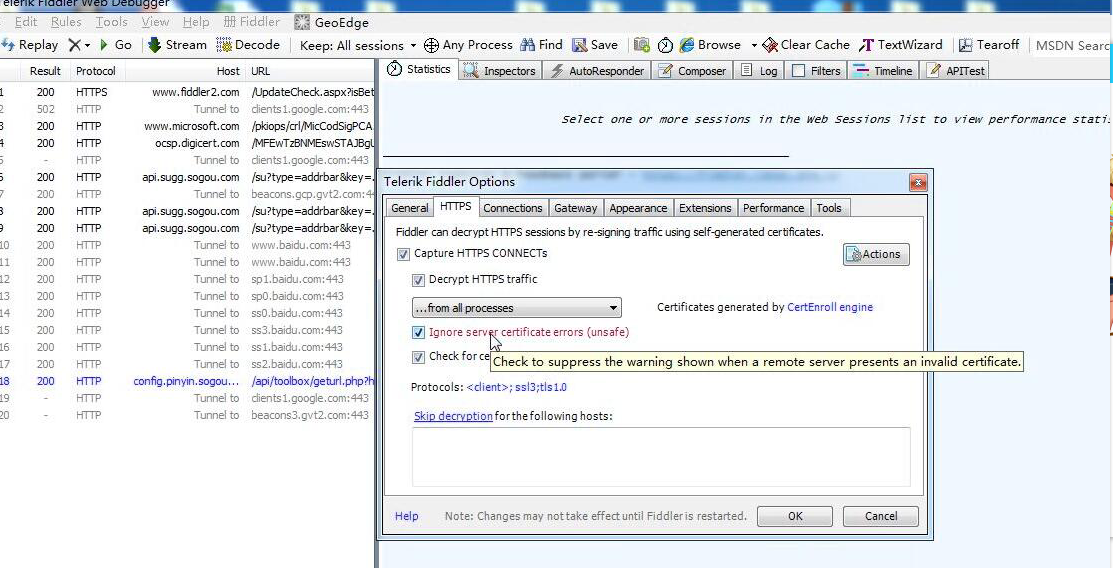Viewport: 1113px width, 568px height.
Task: Open the Remove sessions dropdown arrow
Action: pos(87,45)
